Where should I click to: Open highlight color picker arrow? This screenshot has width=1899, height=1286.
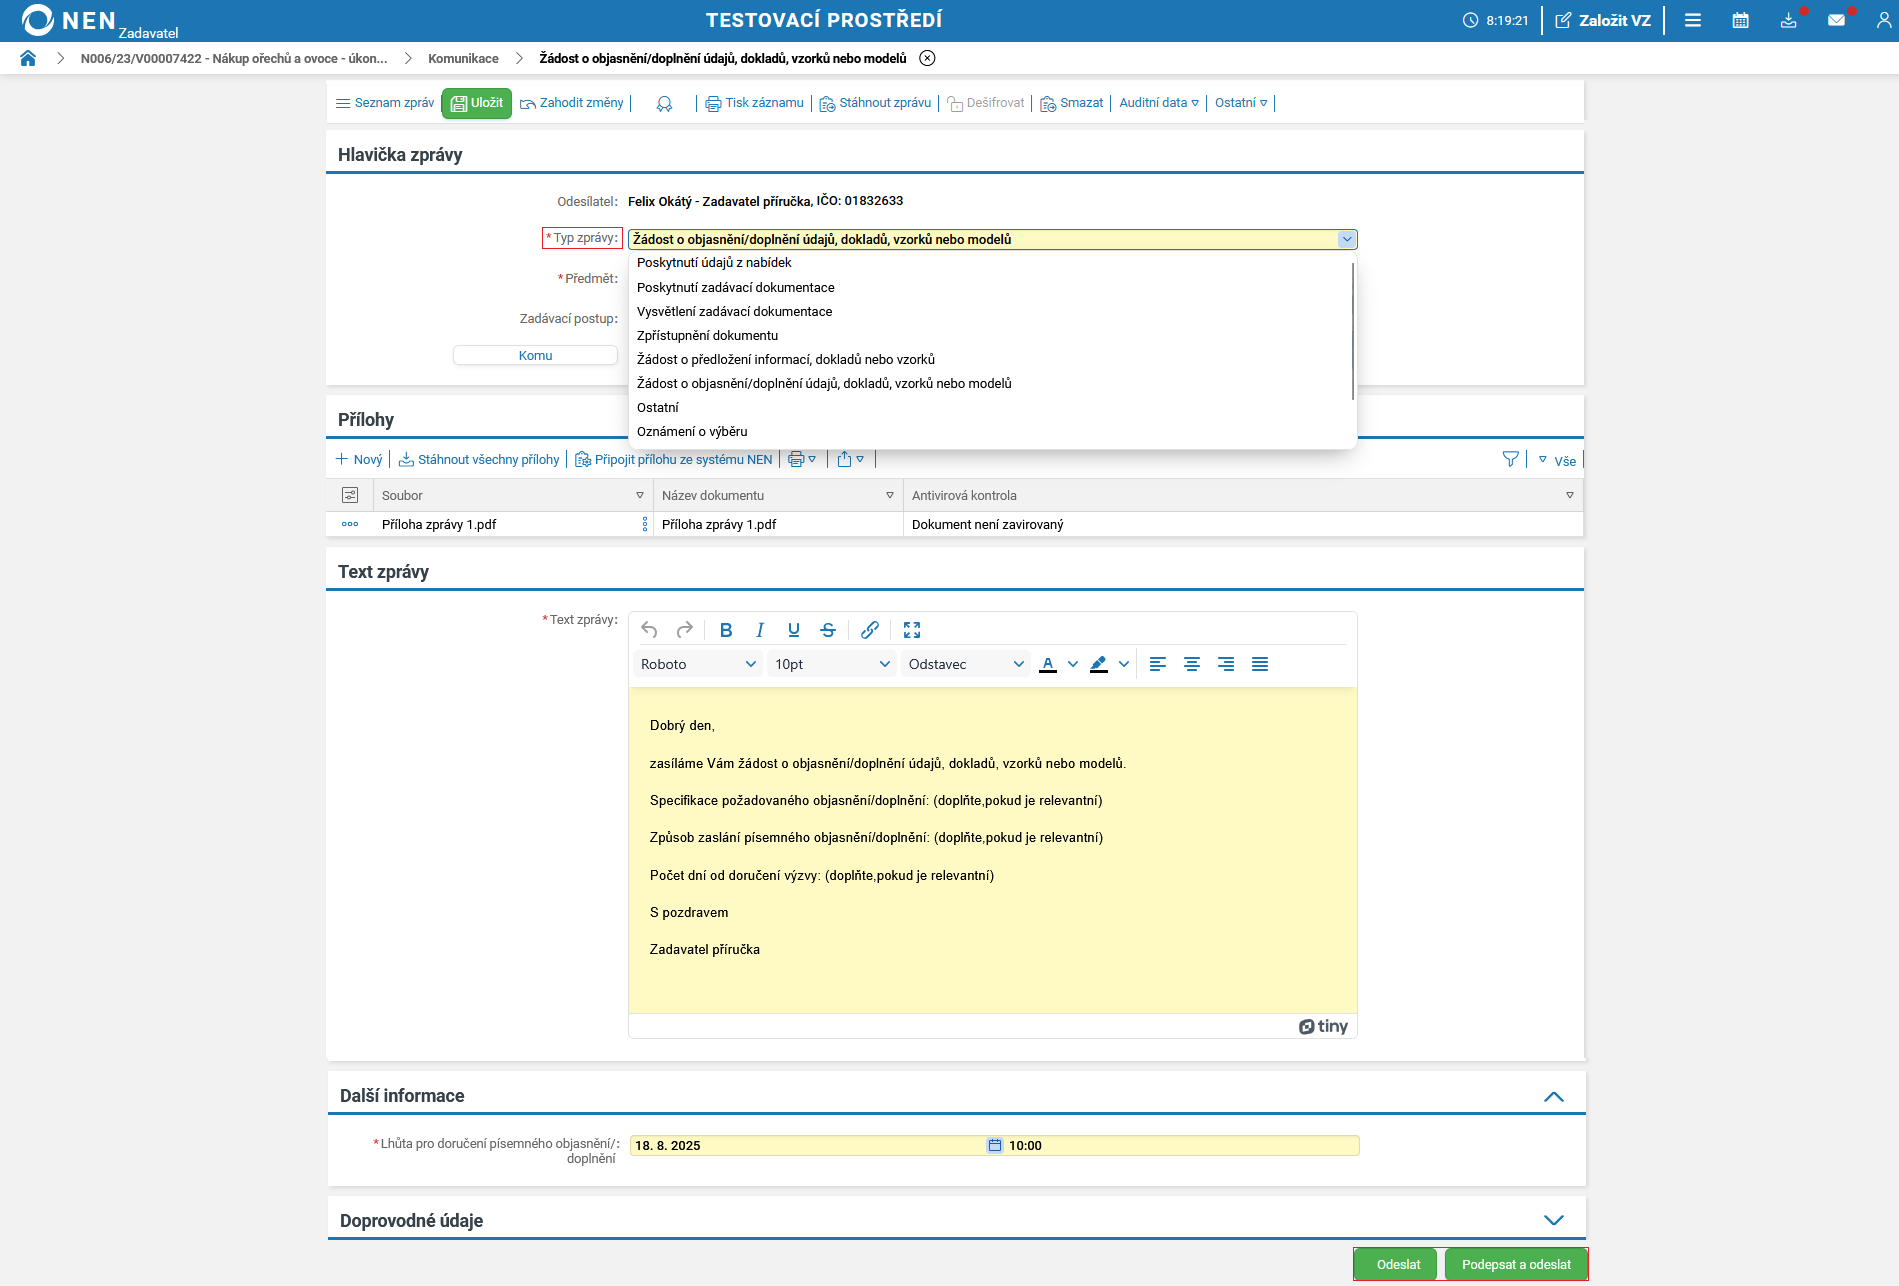pos(1124,664)
